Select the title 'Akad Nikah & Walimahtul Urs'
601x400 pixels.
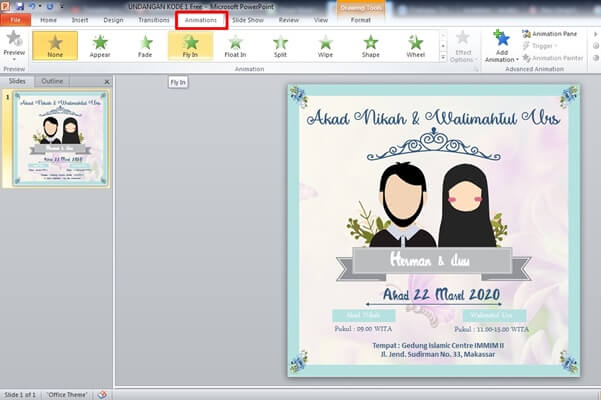pyautogui.click(x=434, y=118)
